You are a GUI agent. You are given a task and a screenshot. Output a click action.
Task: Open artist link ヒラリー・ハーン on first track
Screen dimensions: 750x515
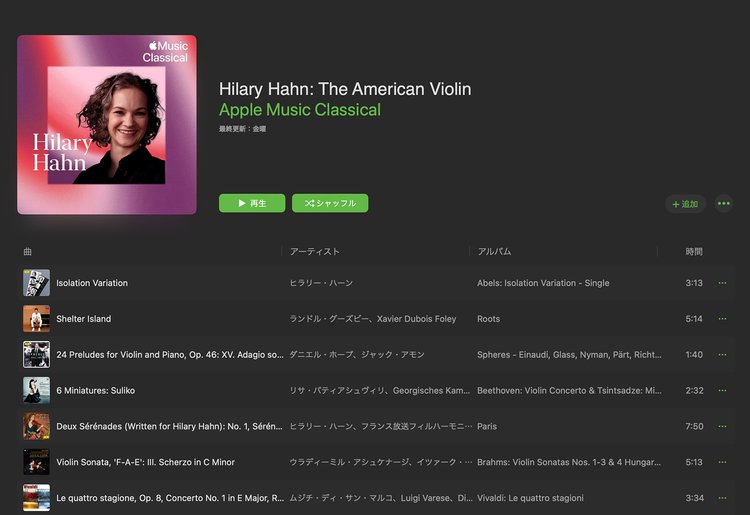coord(321,283)
